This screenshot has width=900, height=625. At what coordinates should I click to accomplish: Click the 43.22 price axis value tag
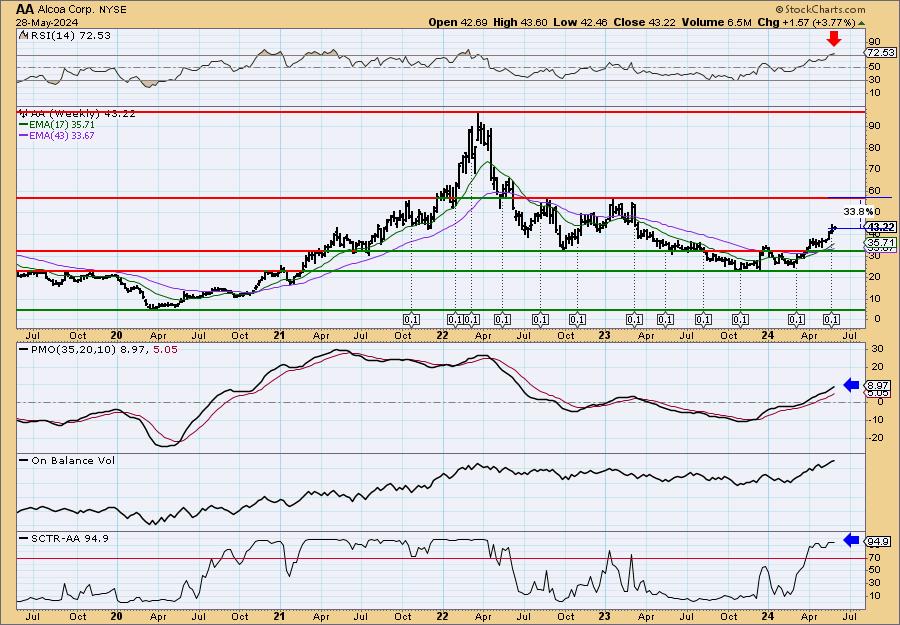click(880, 227)
